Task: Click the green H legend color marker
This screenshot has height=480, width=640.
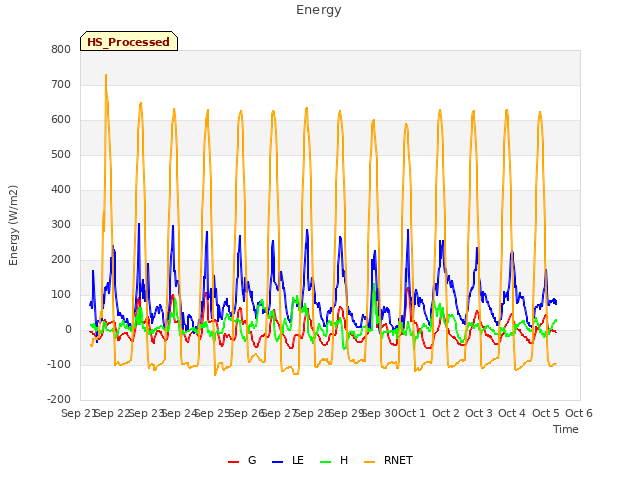Action: 326,462
